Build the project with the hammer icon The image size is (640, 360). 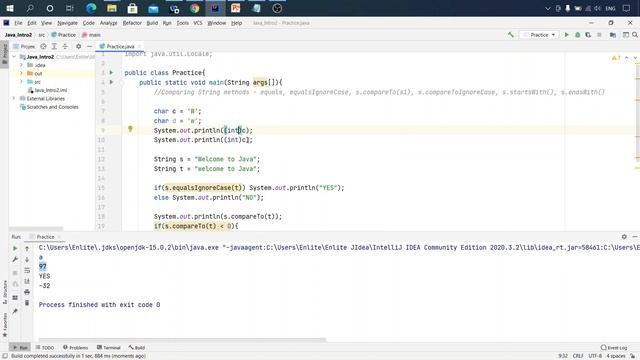[511, 35]
